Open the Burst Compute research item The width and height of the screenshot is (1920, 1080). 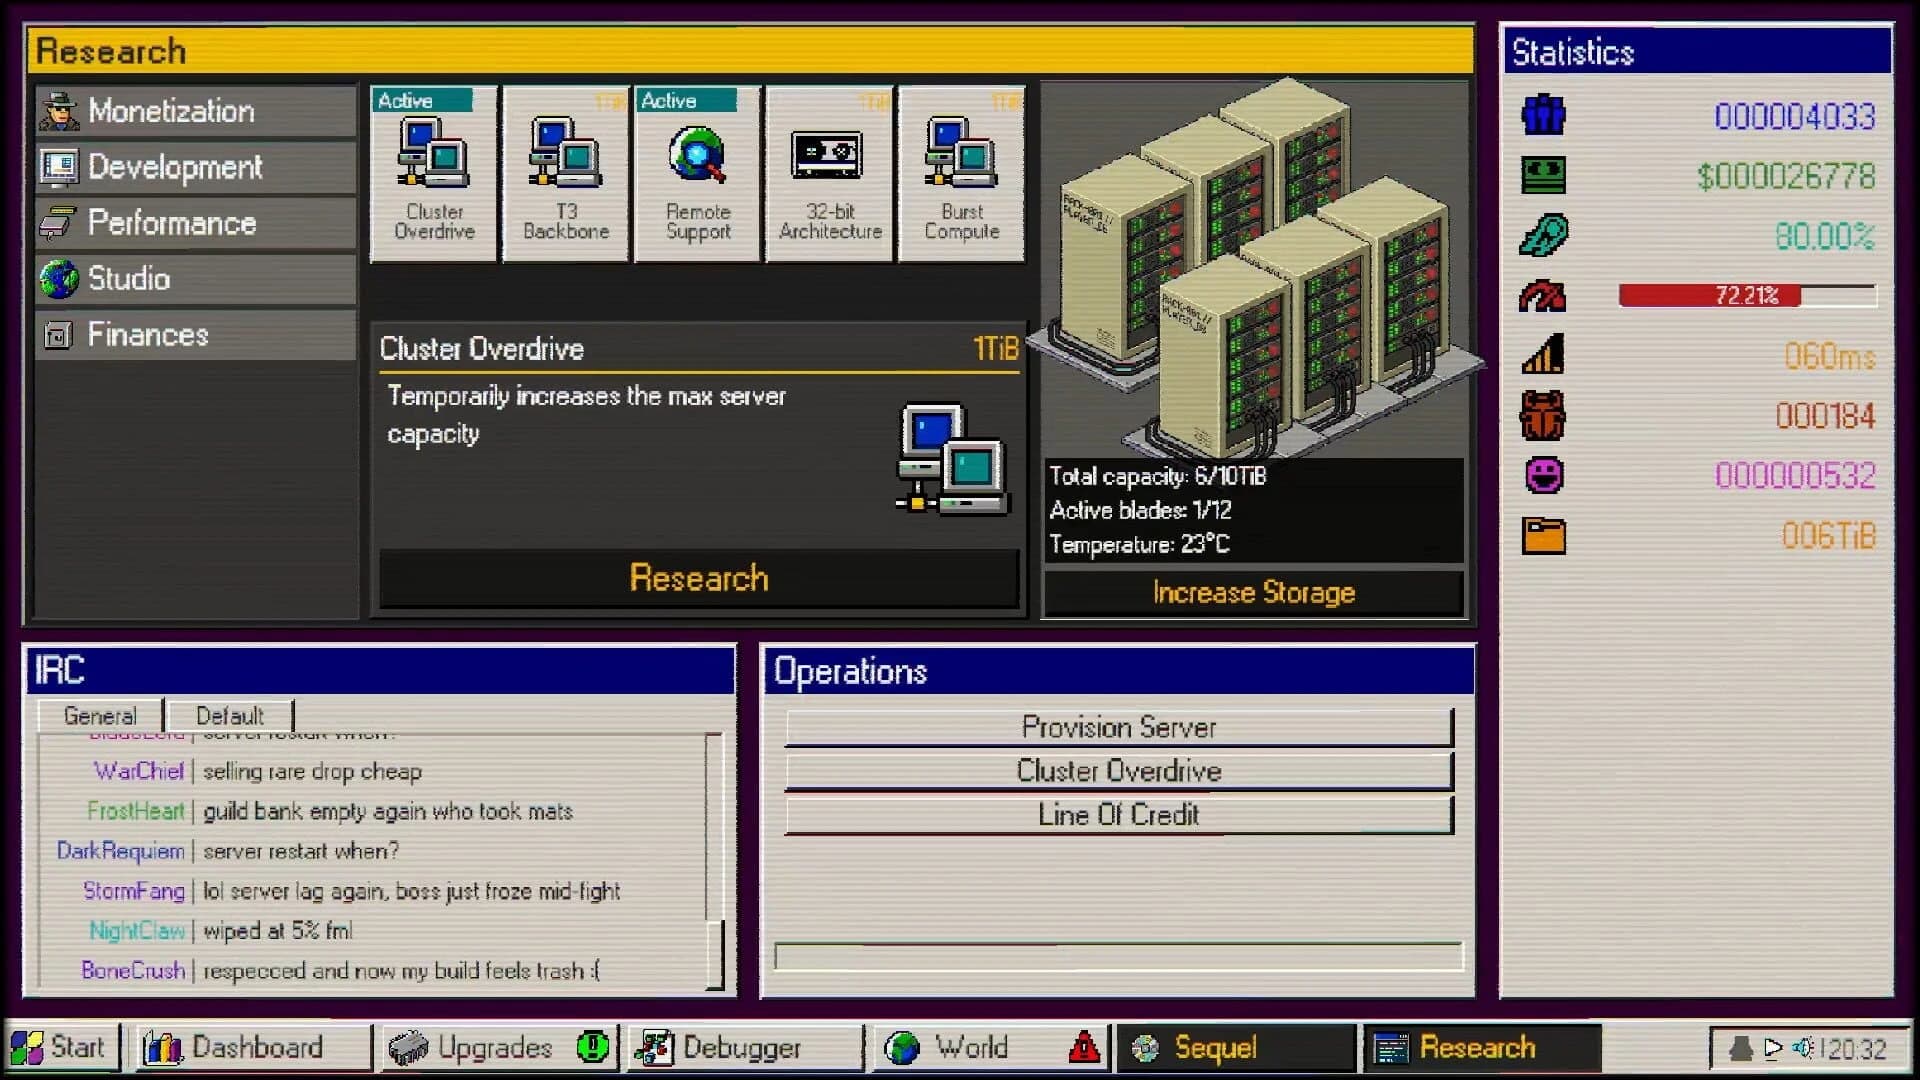pos(961,175)
